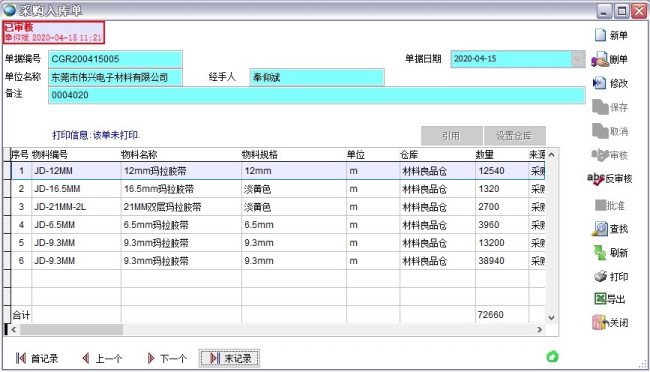Click the quantity cell 13200
Screen dimensions: 650x372
(x=502, y=243)
